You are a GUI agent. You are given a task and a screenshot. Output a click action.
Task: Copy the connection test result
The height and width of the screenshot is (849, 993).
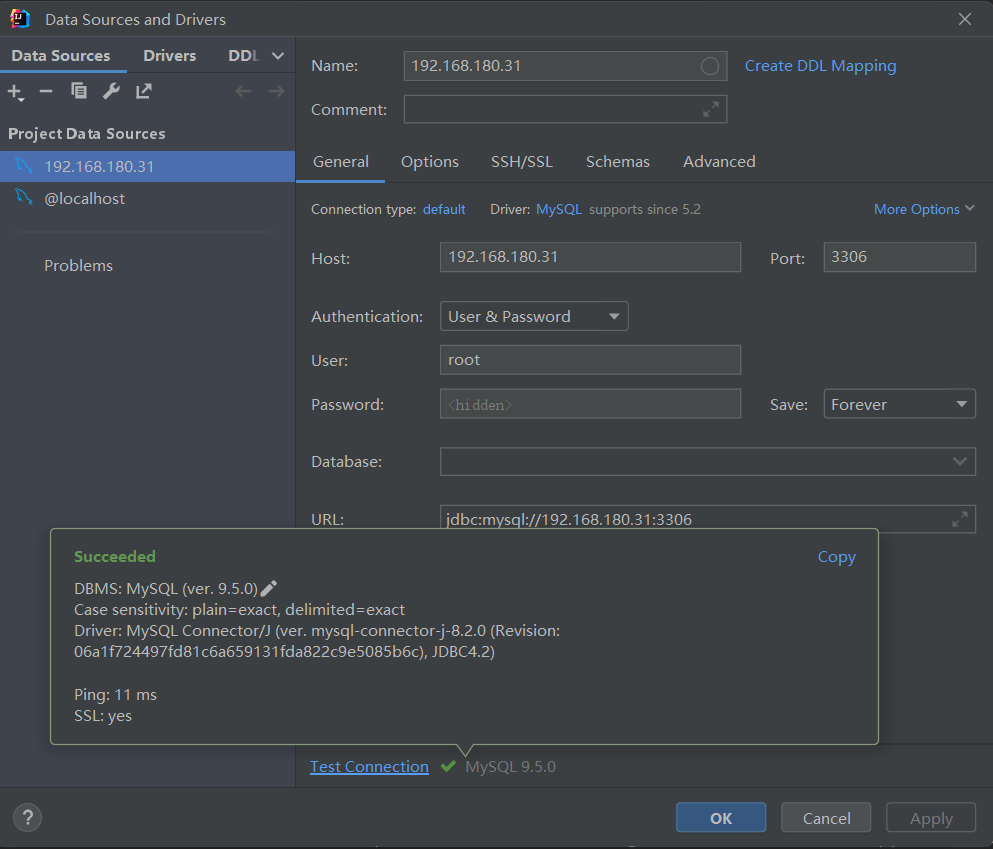tap(837, 557)
